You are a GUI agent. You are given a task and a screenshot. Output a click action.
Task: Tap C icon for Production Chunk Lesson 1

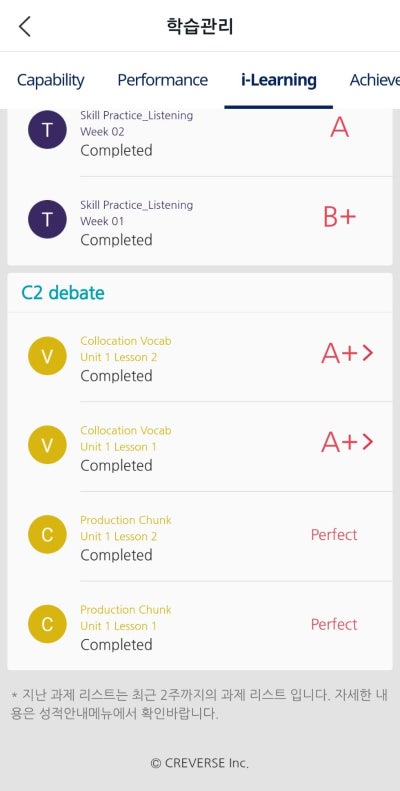pyautogui.click(x=47, y=624)
